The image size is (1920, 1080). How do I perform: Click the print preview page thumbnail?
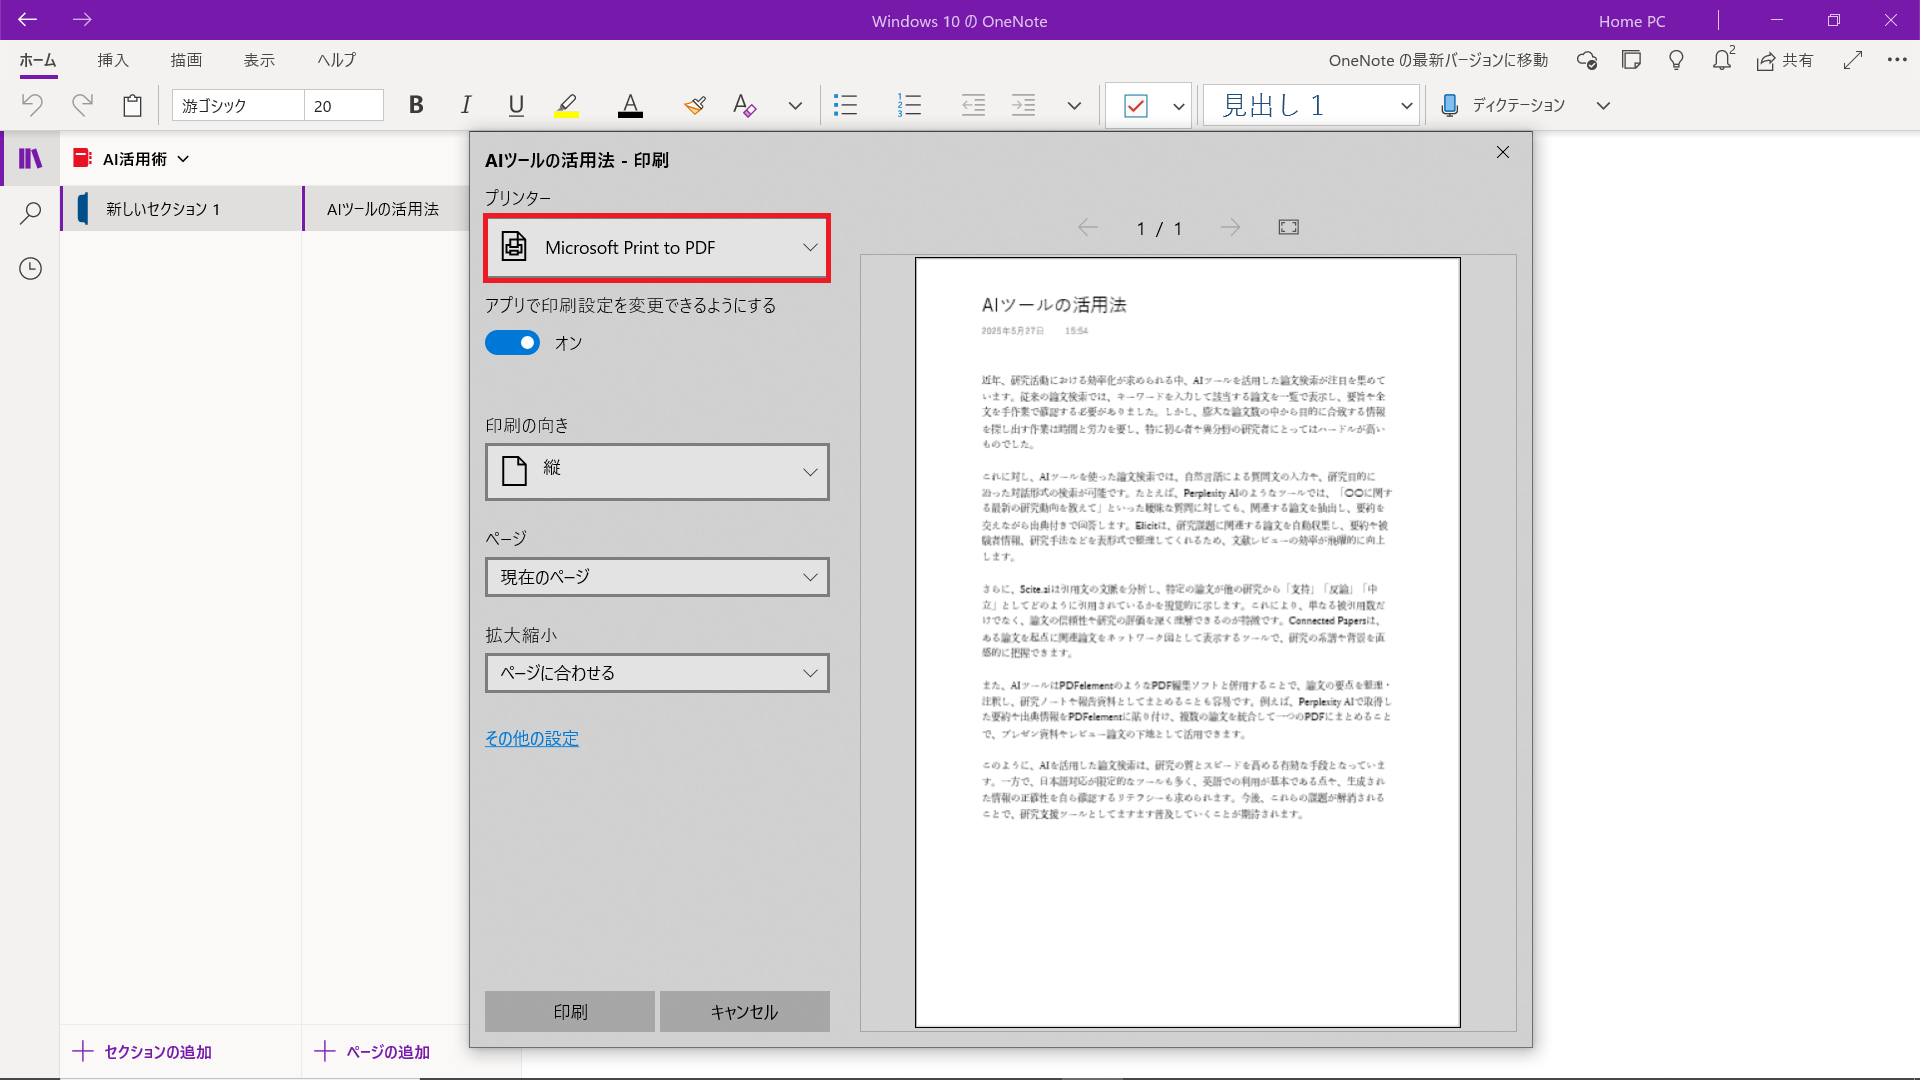tap(1188, 642)
